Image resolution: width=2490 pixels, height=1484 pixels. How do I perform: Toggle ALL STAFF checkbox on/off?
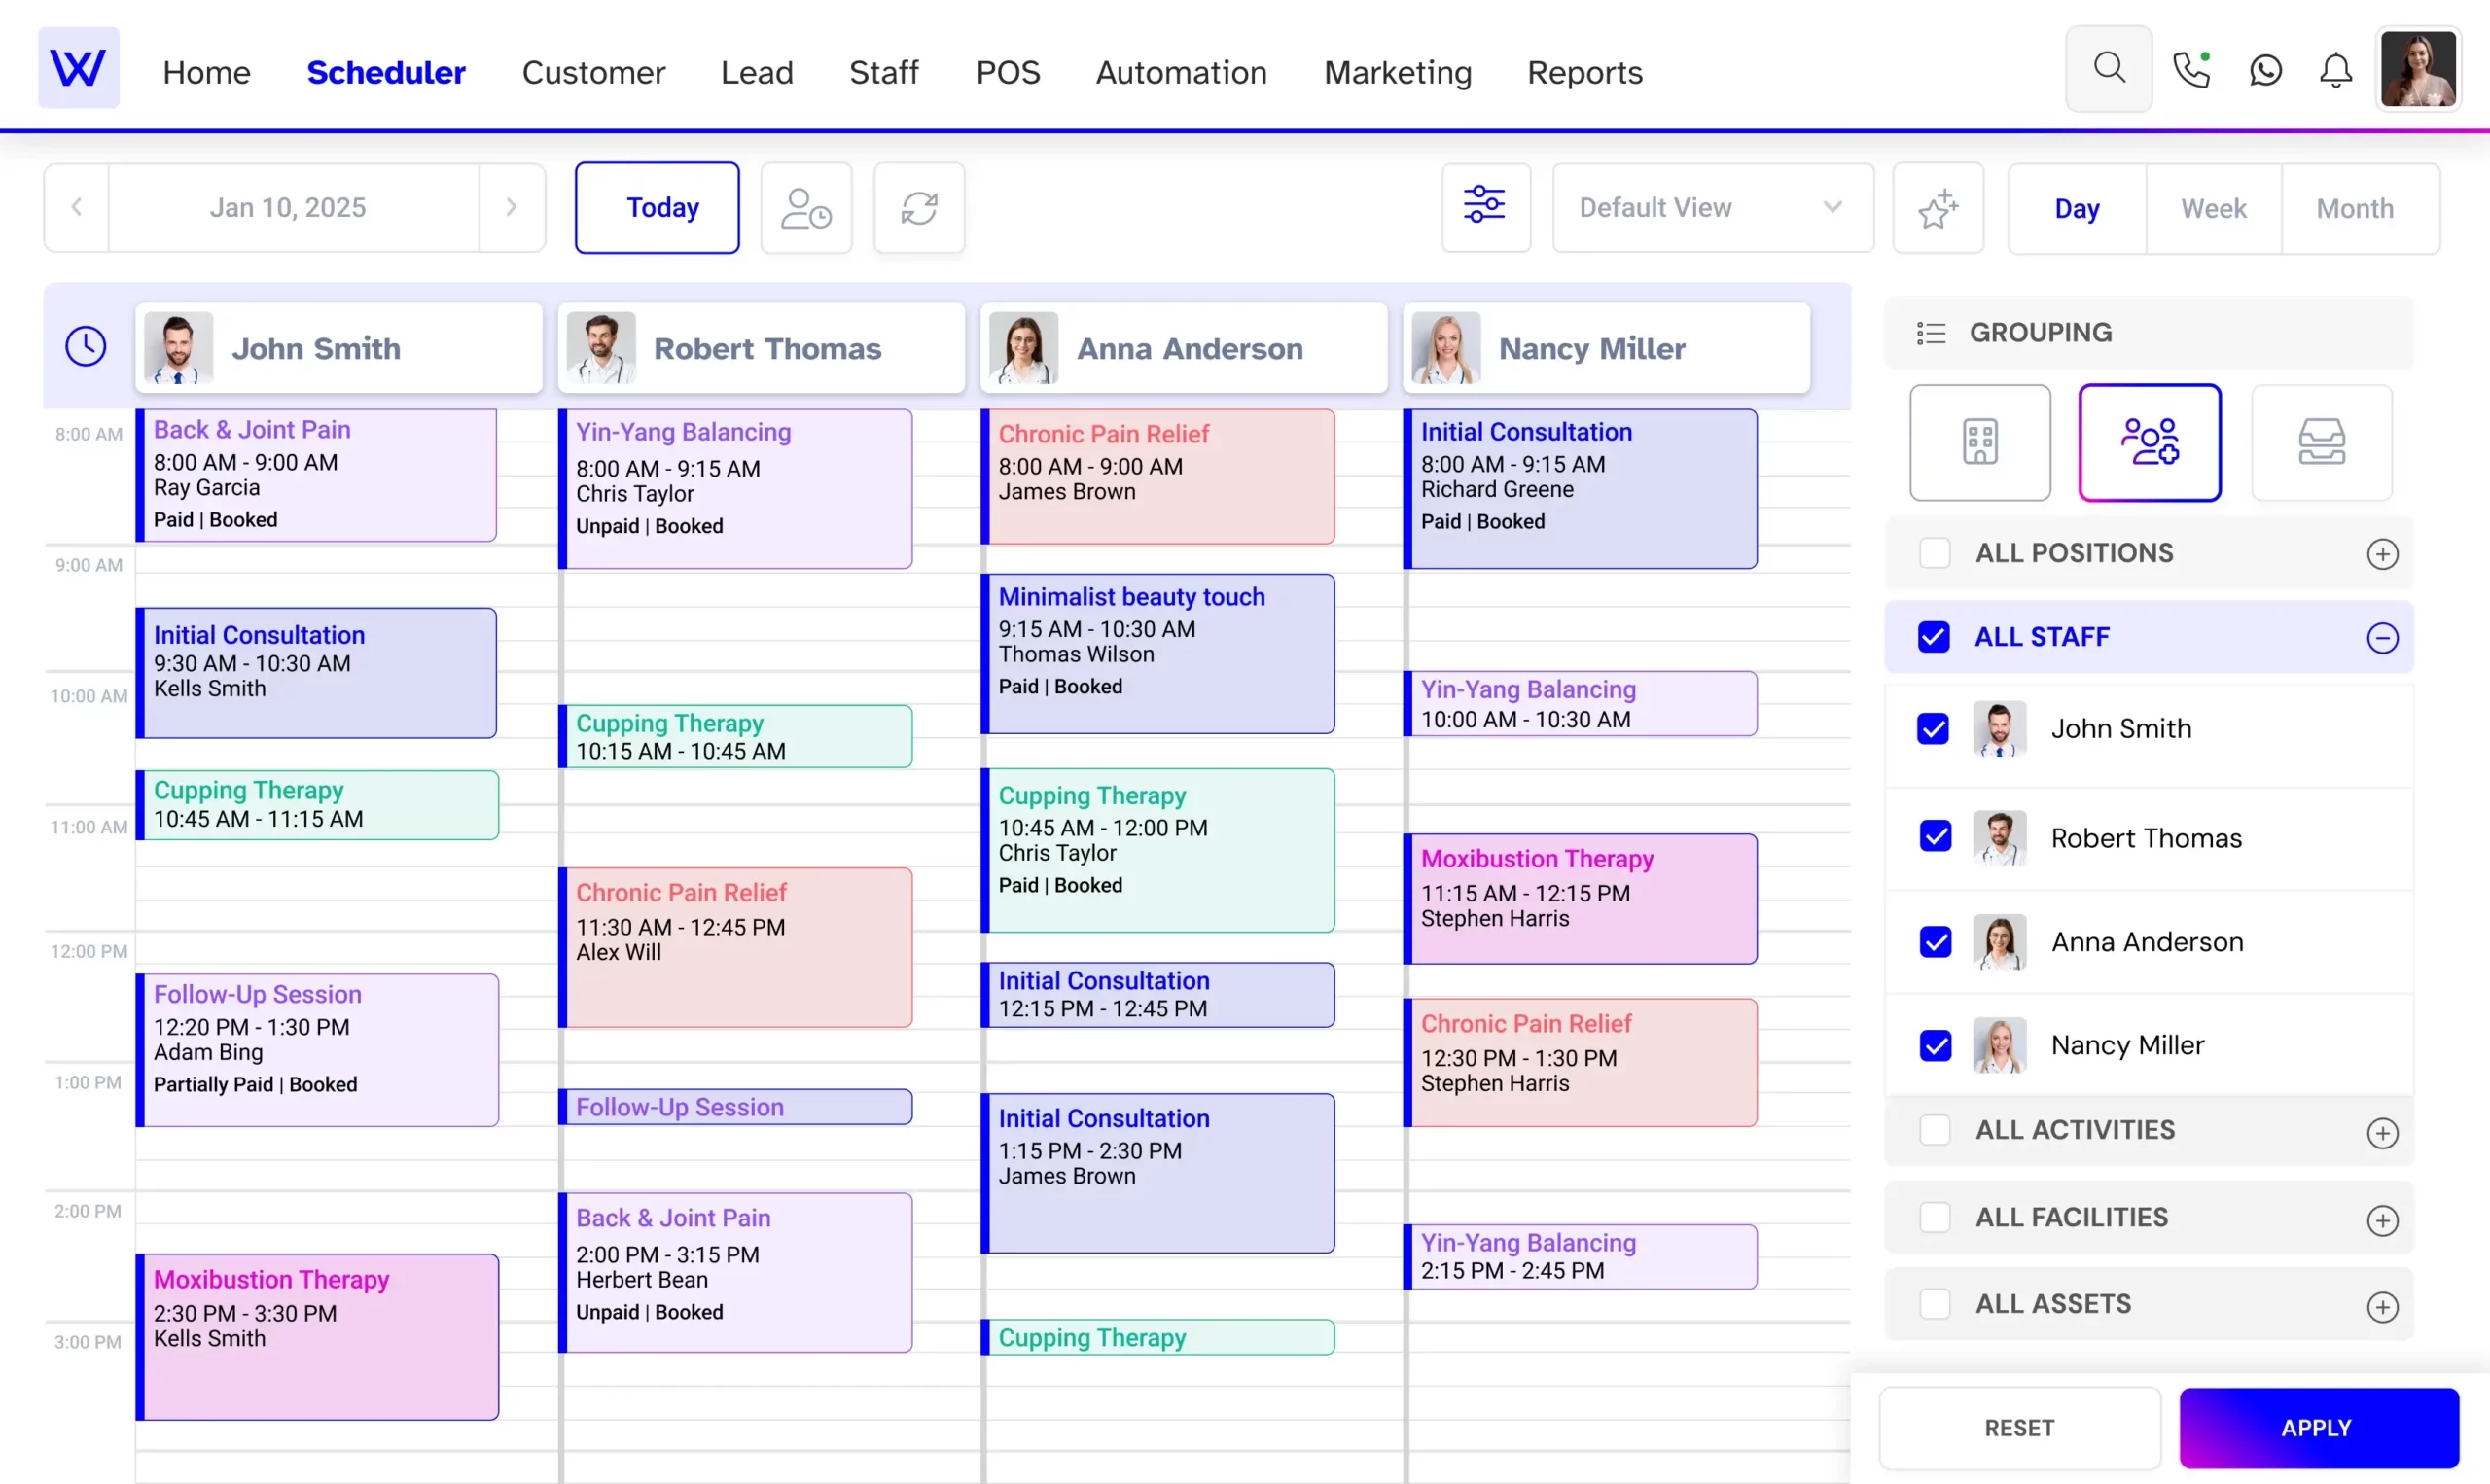pyautogui.click(x=1936, y=636)
